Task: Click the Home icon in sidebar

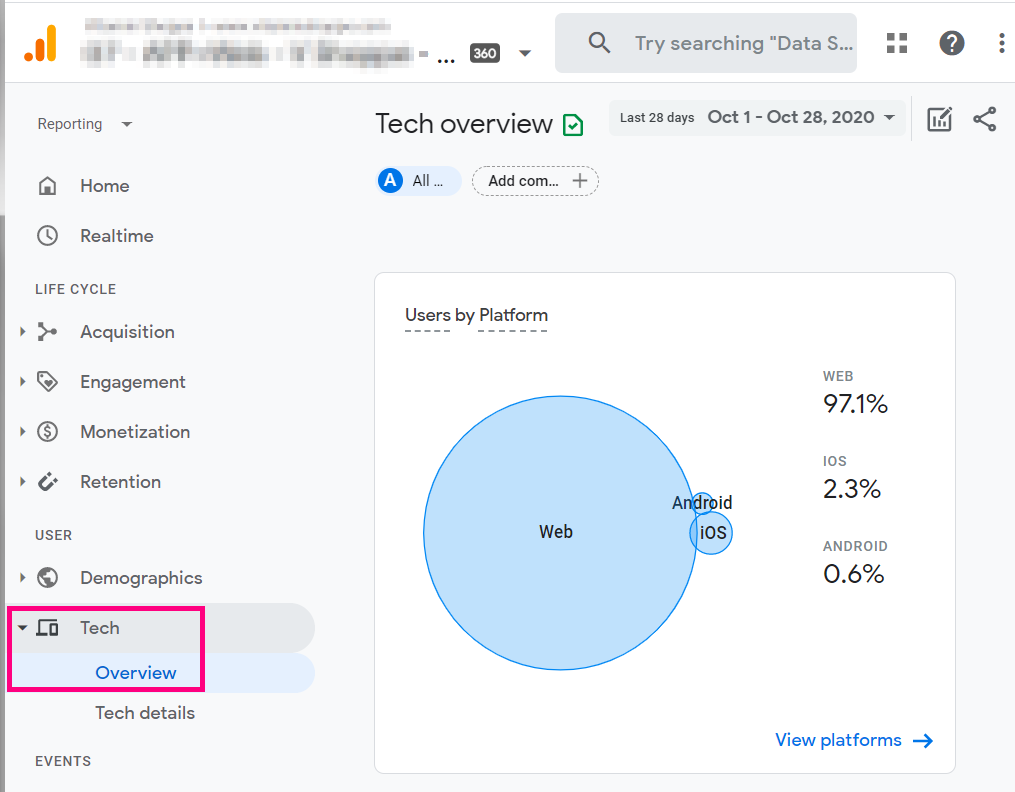Action: (x=47, y=186)
